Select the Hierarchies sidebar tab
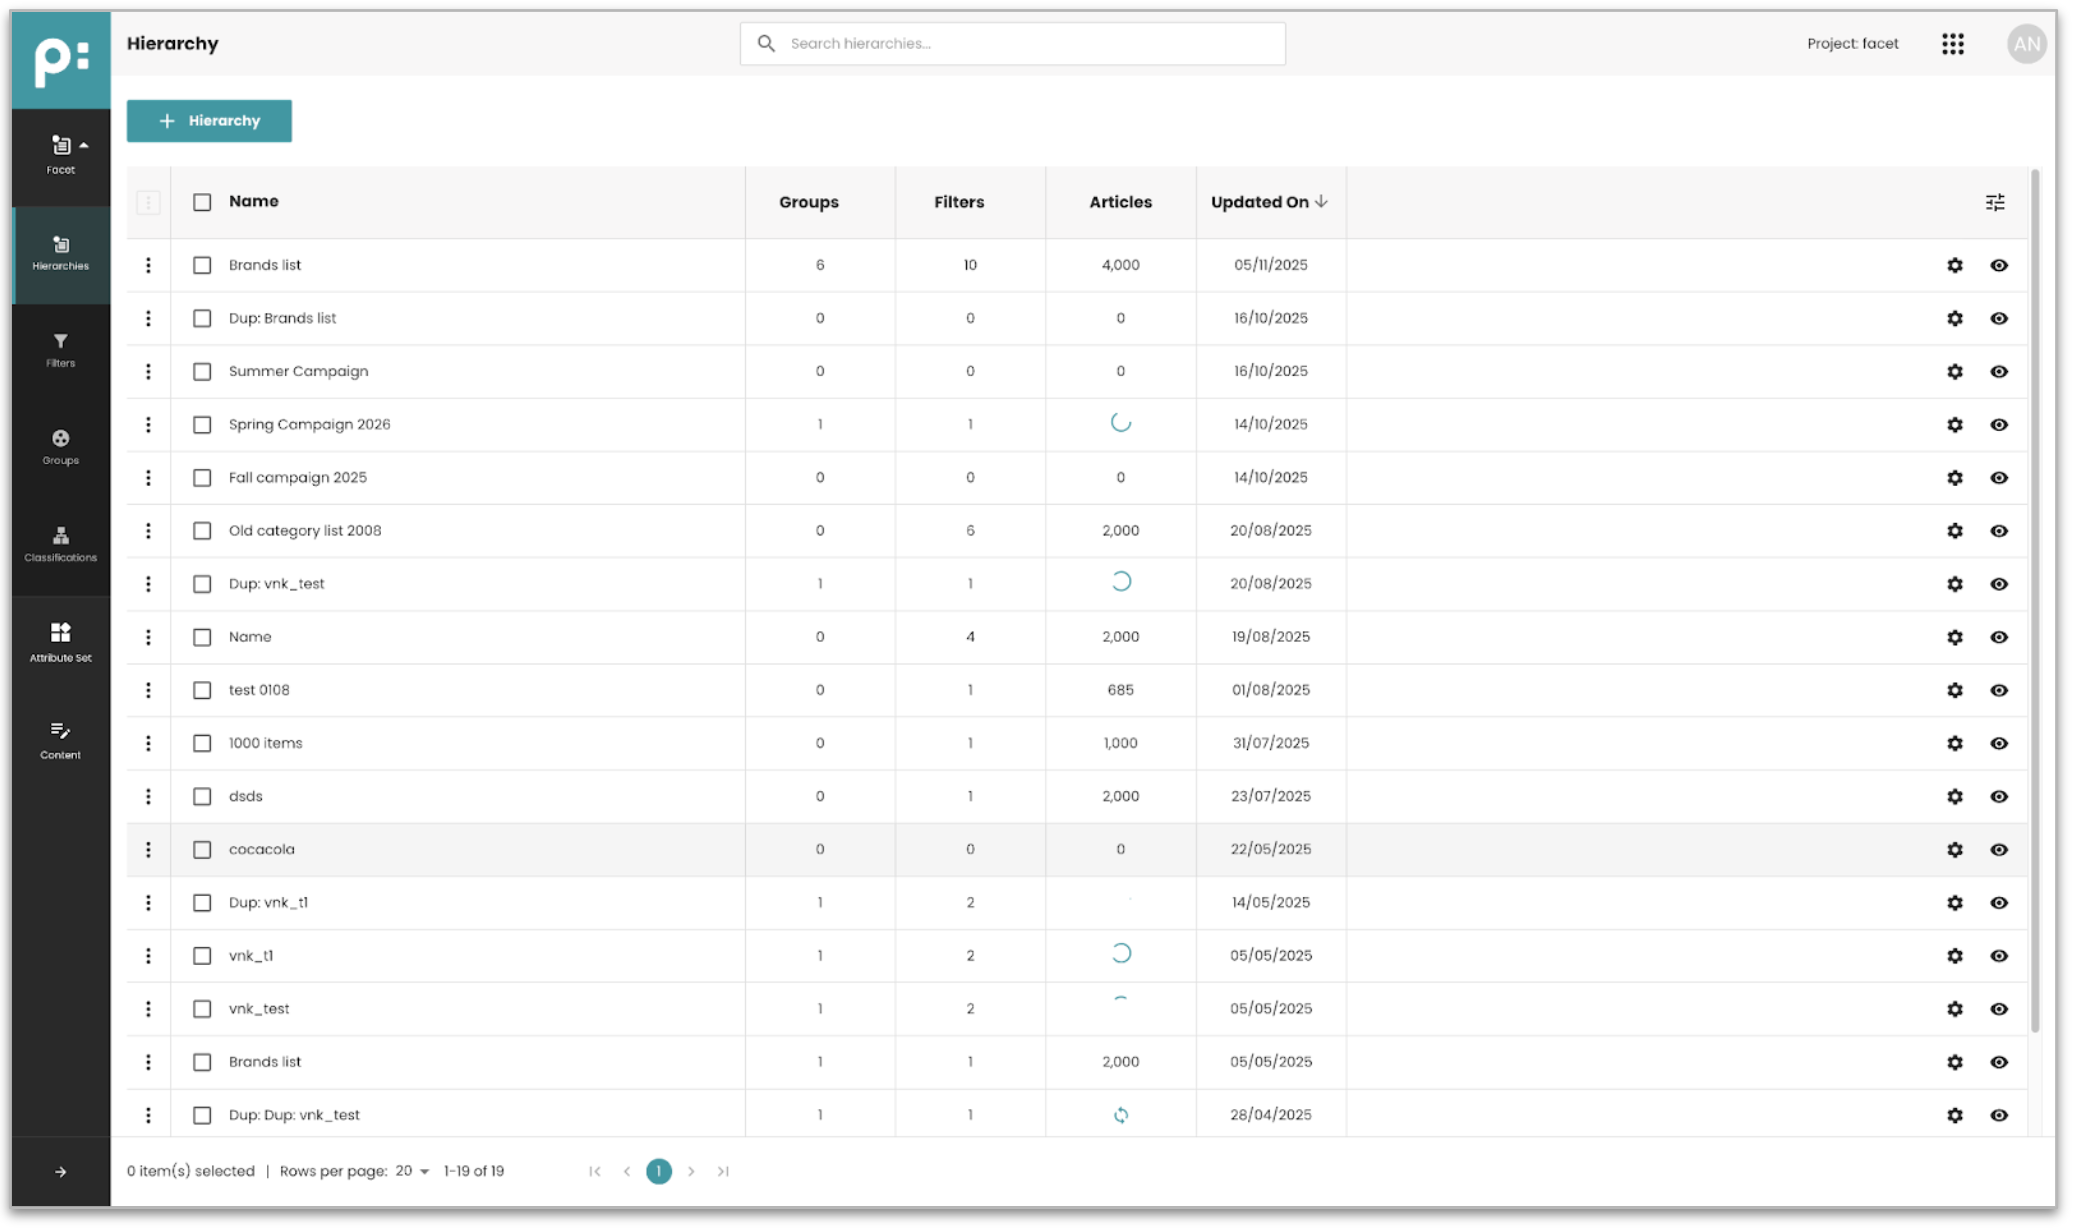Image resolution: width=2078 pixels, height=1230 pixels. tap(60, 254)
